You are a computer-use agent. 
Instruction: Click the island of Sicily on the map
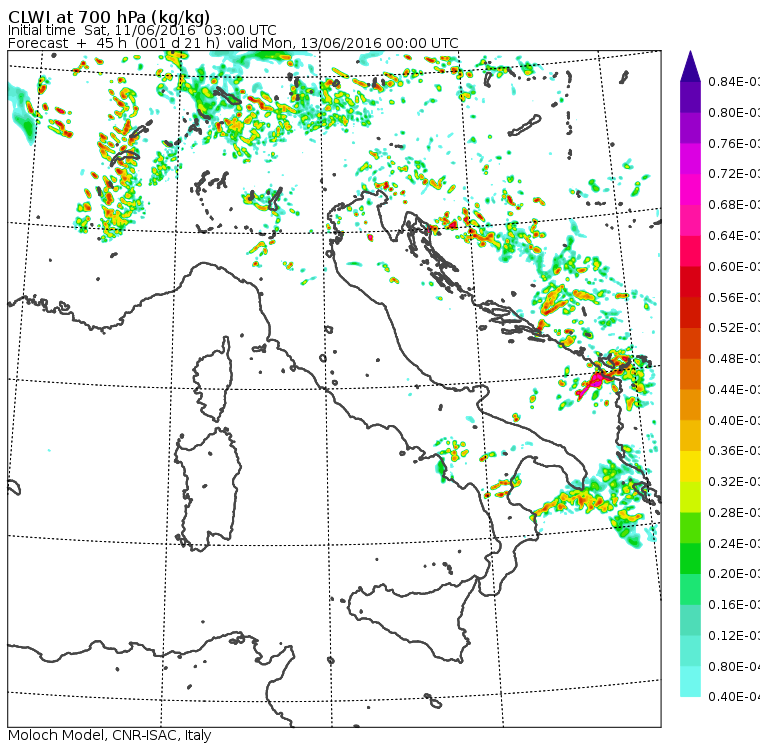coord(412,618)
